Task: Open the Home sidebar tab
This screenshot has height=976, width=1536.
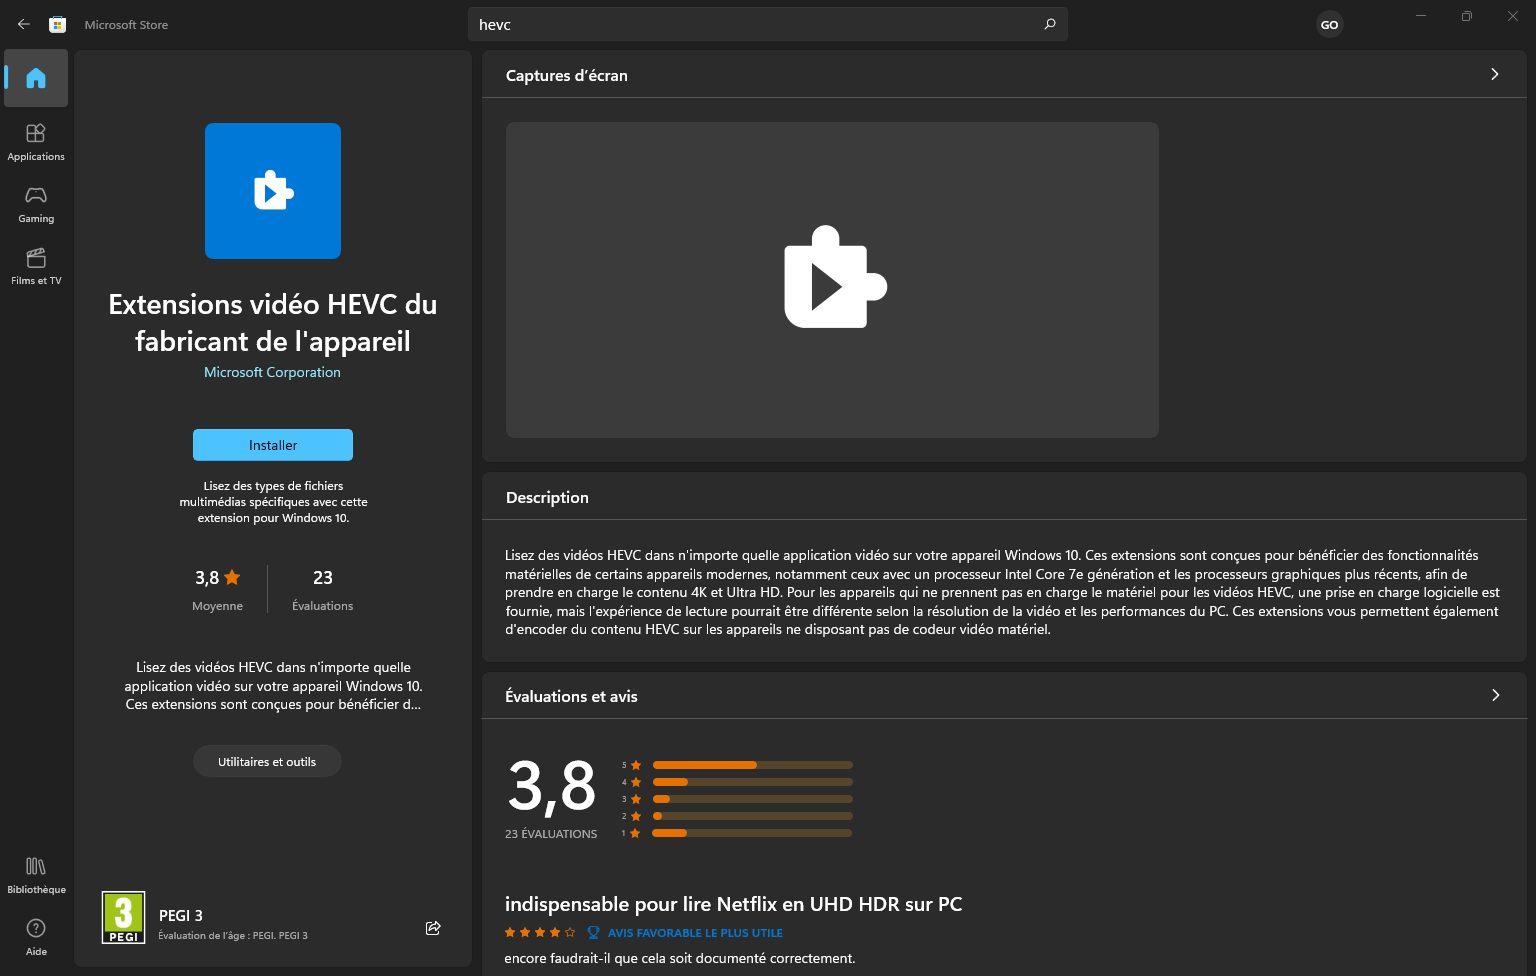Action: click(36, 78)
